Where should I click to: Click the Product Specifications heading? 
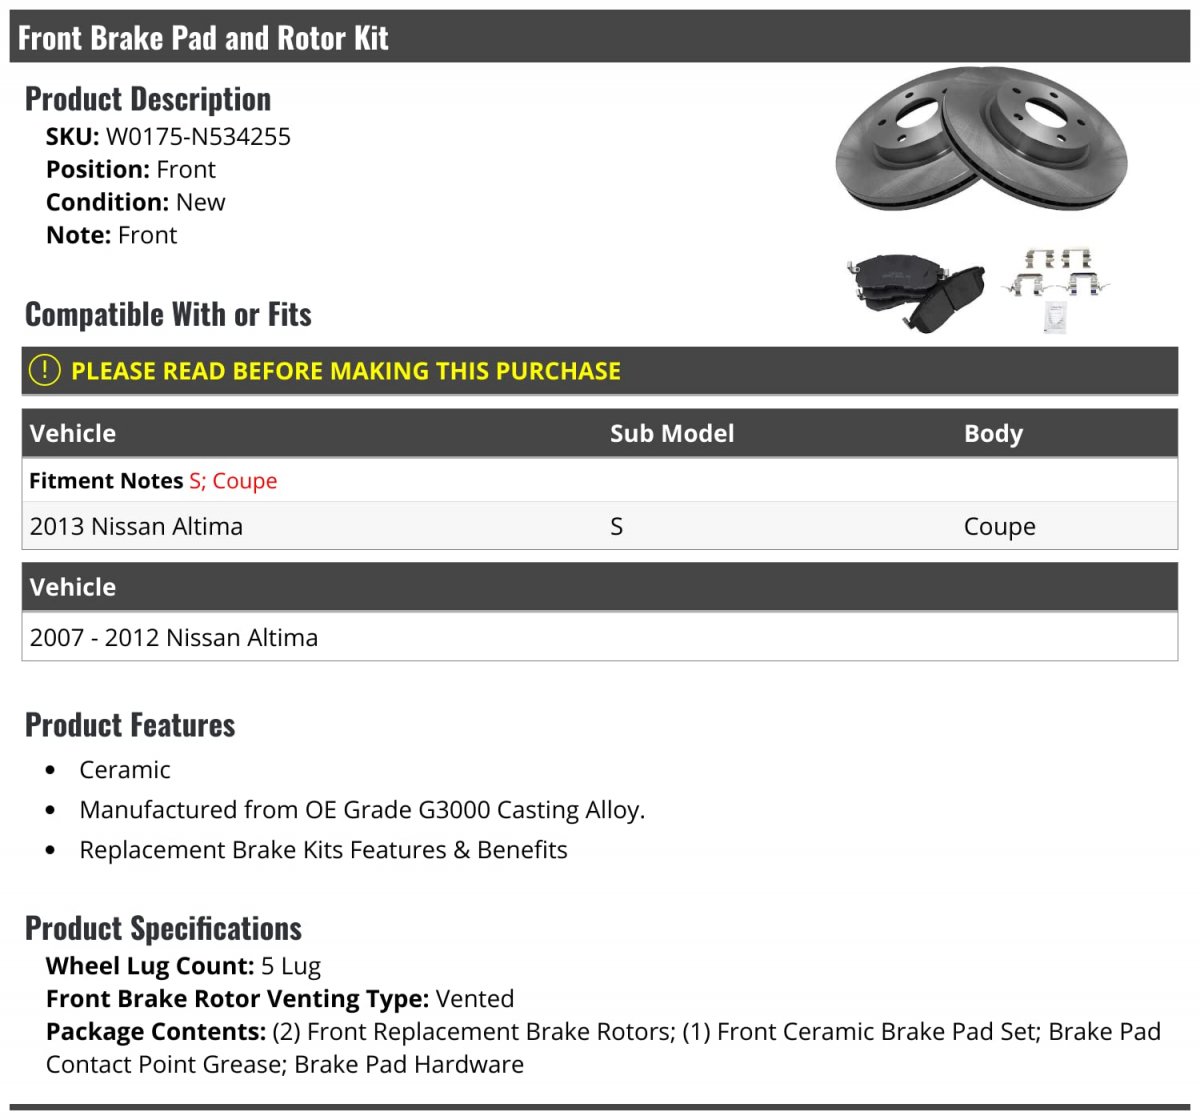click(163, 928)
